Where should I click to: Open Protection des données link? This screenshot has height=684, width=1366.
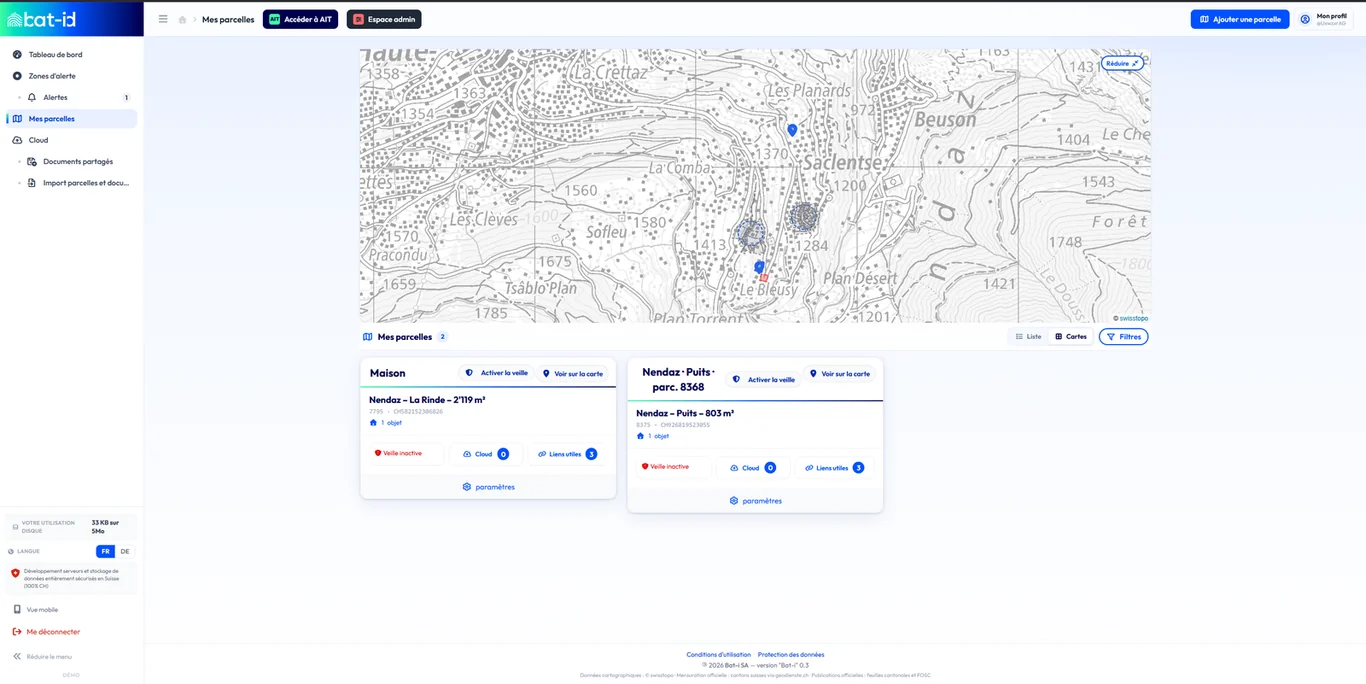click(791, 655)
